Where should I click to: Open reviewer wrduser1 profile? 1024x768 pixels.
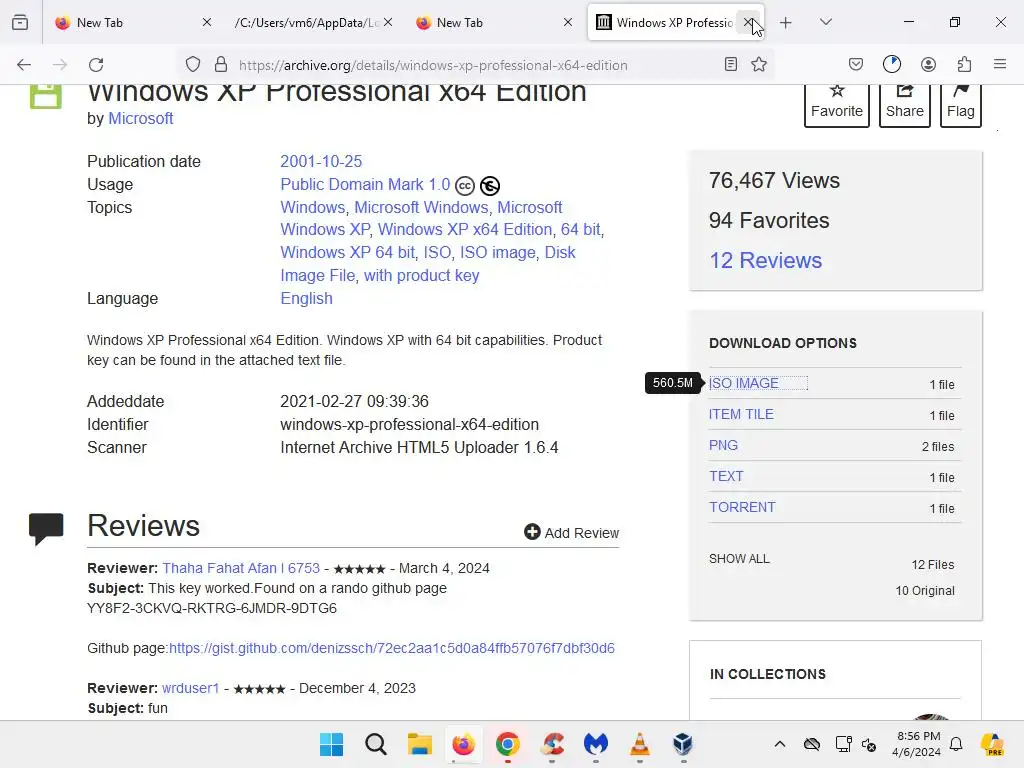[191, 688]
